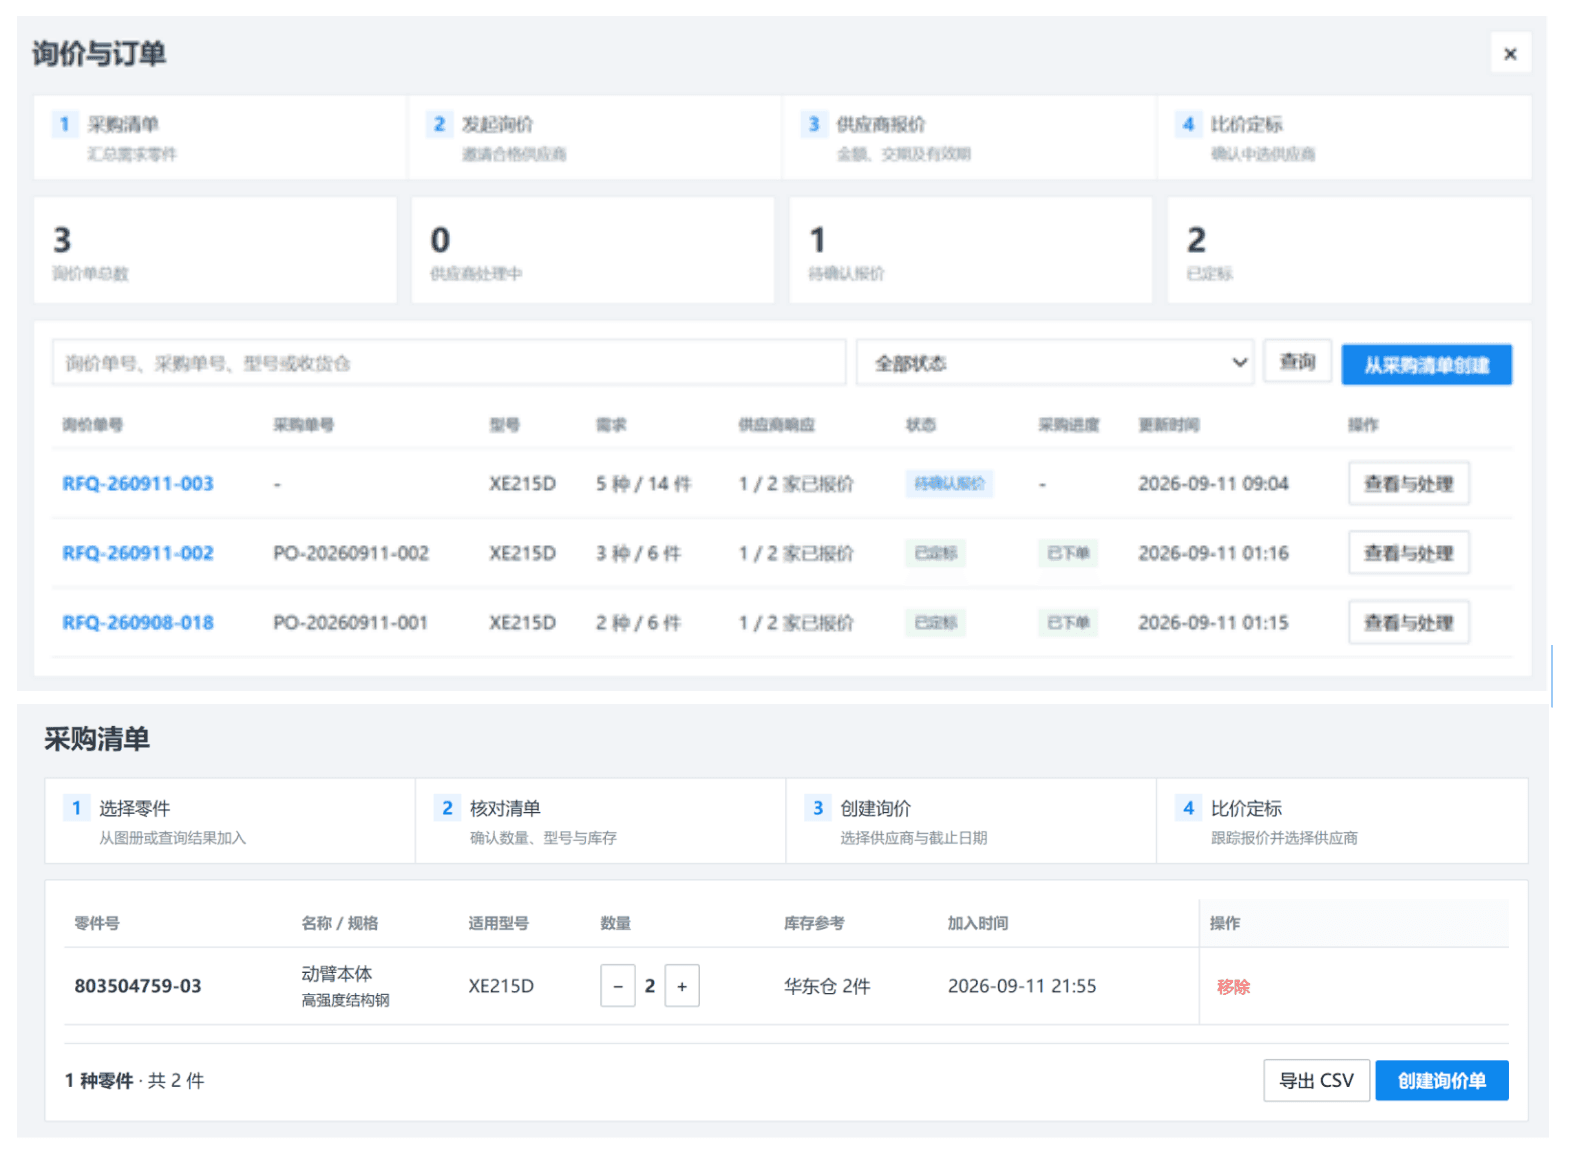
Task: Focus the 询价单号 search input field
Action: pos(449,363)
